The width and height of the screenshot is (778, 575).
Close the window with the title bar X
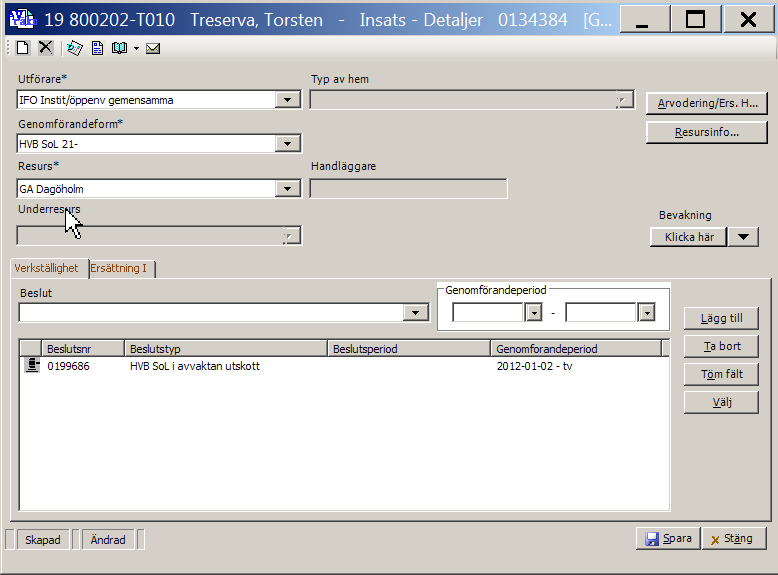(x=748, y=19)
